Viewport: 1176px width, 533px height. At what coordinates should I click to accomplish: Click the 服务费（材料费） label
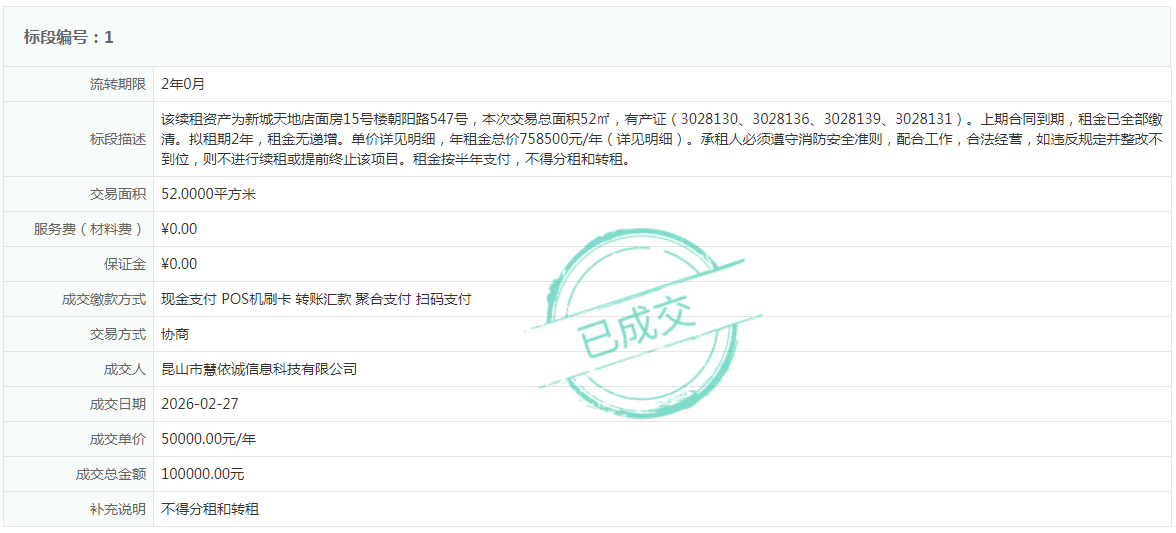tap(90, 229)
